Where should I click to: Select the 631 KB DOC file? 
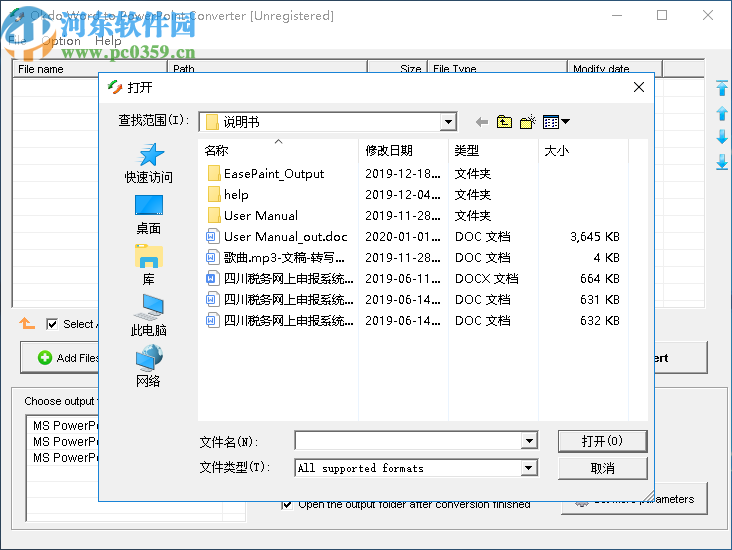pos(280,300)
